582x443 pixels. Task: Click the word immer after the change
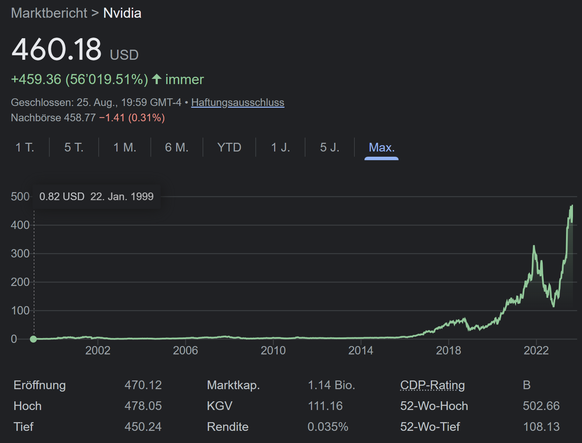(184, 79)
